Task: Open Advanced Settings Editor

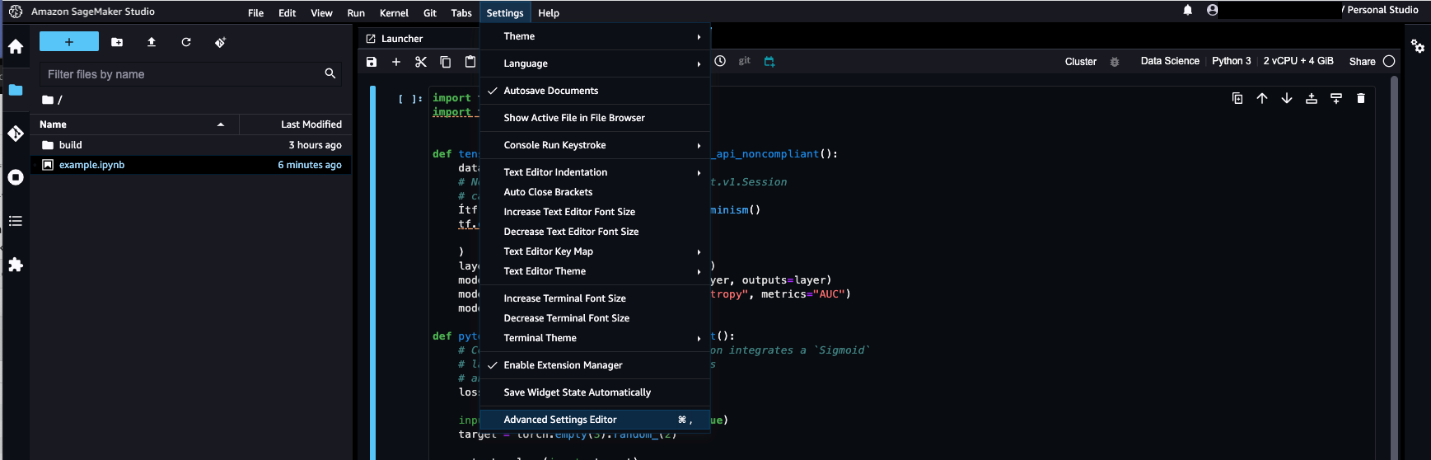Action: [595, 419]
